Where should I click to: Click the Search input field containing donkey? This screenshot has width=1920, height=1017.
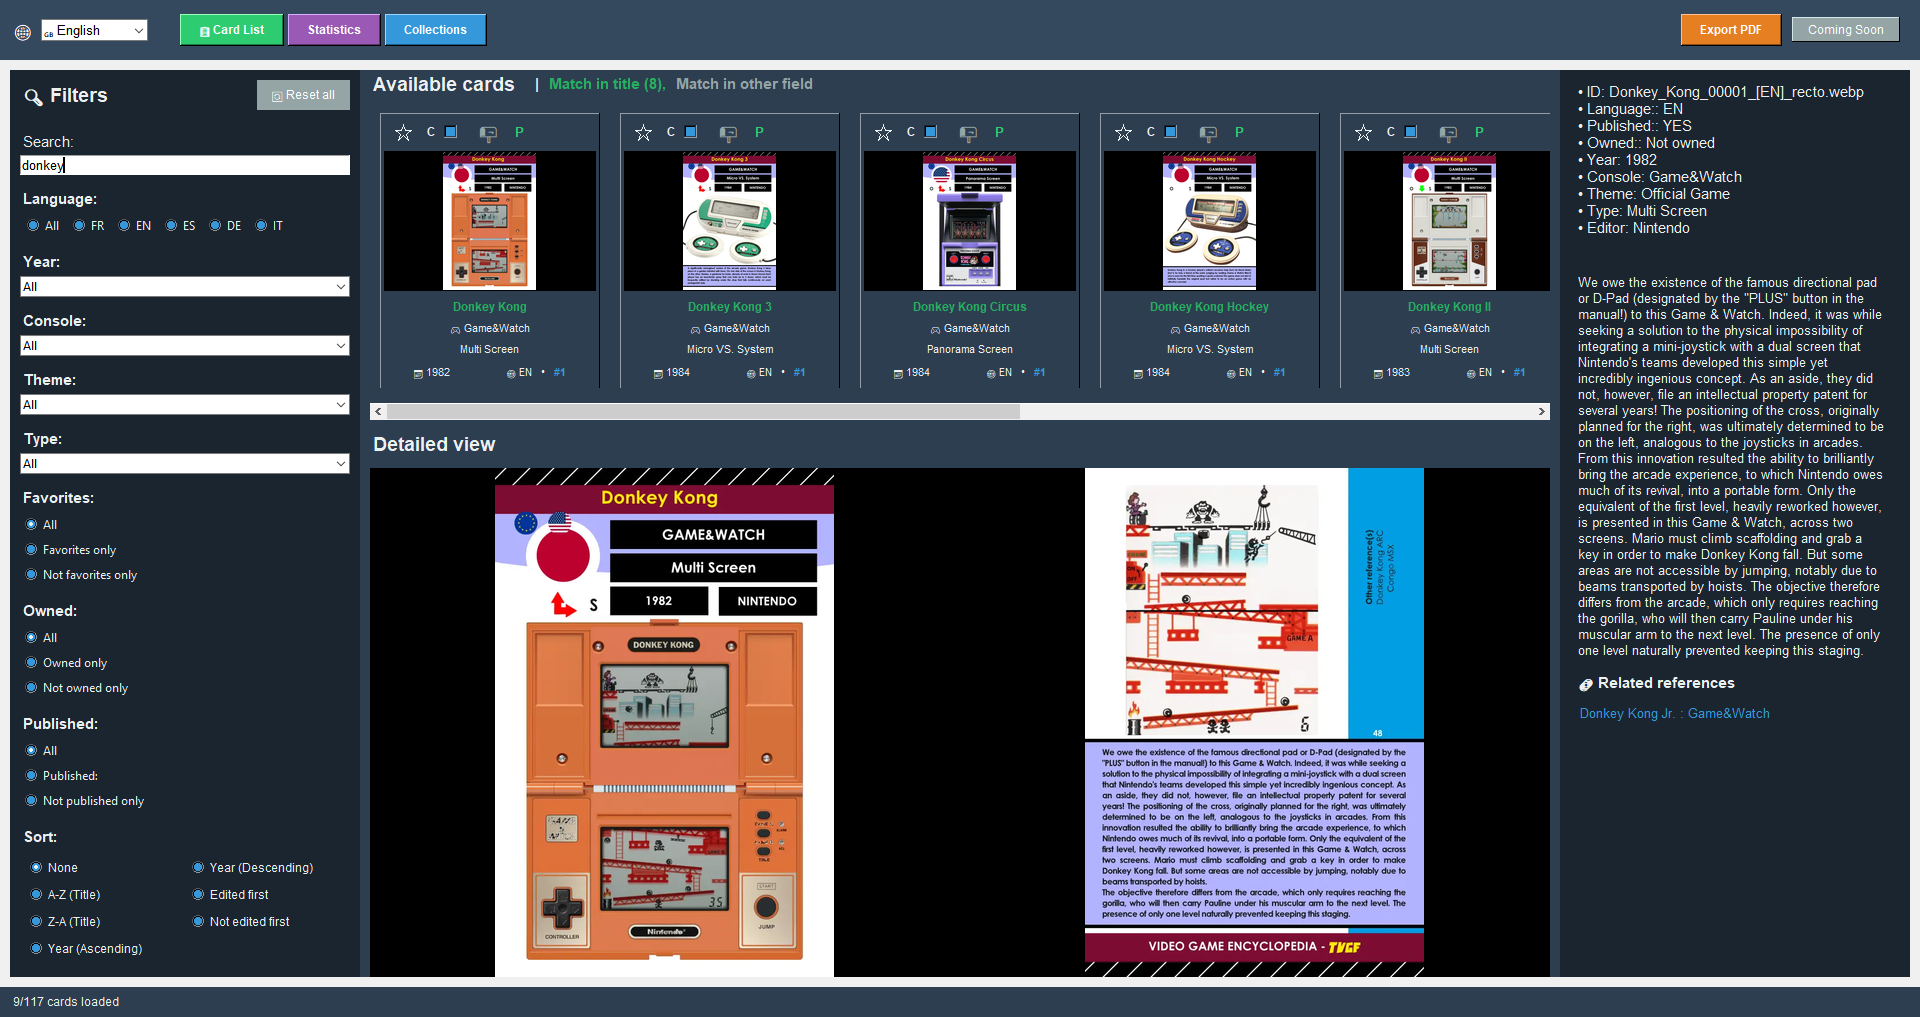[185, 166]
